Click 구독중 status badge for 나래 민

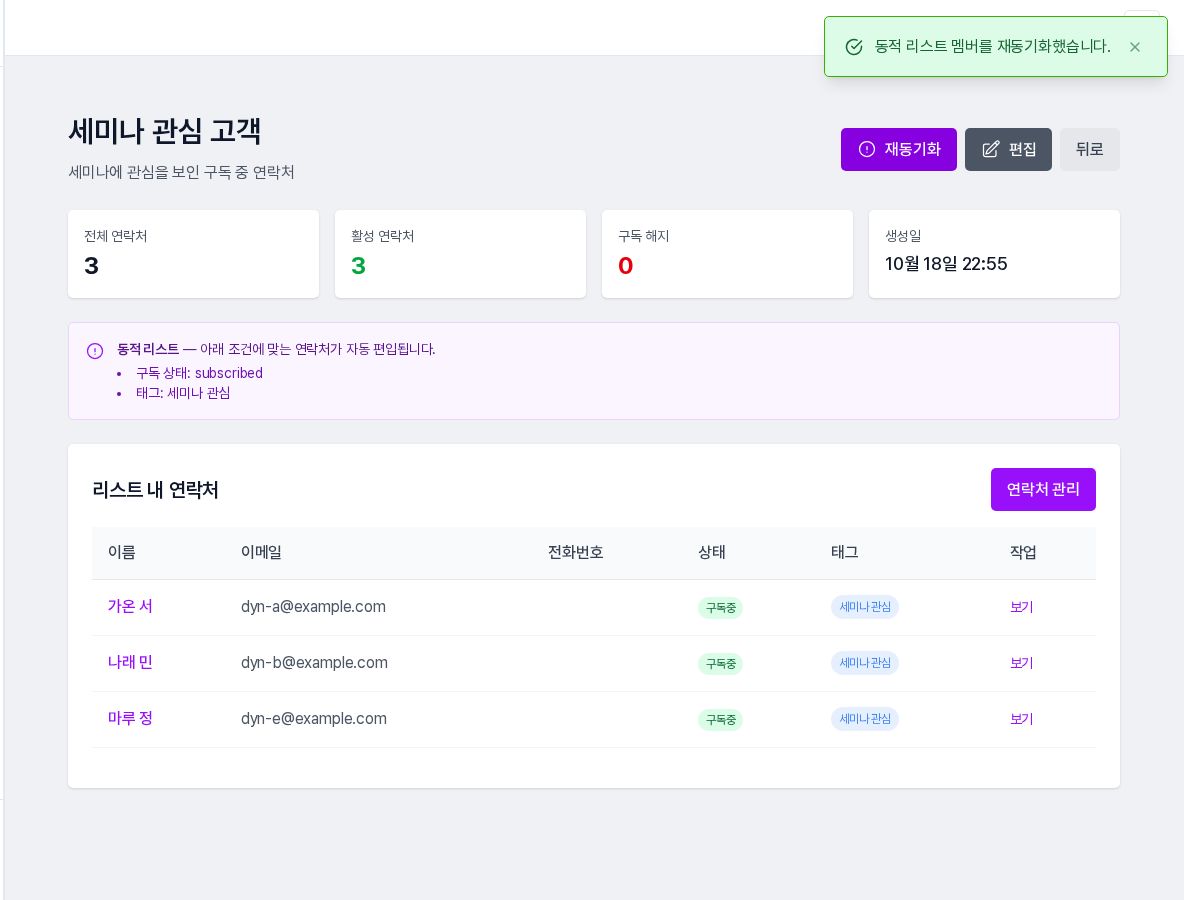pyautogui.click(x=720, y=664)
